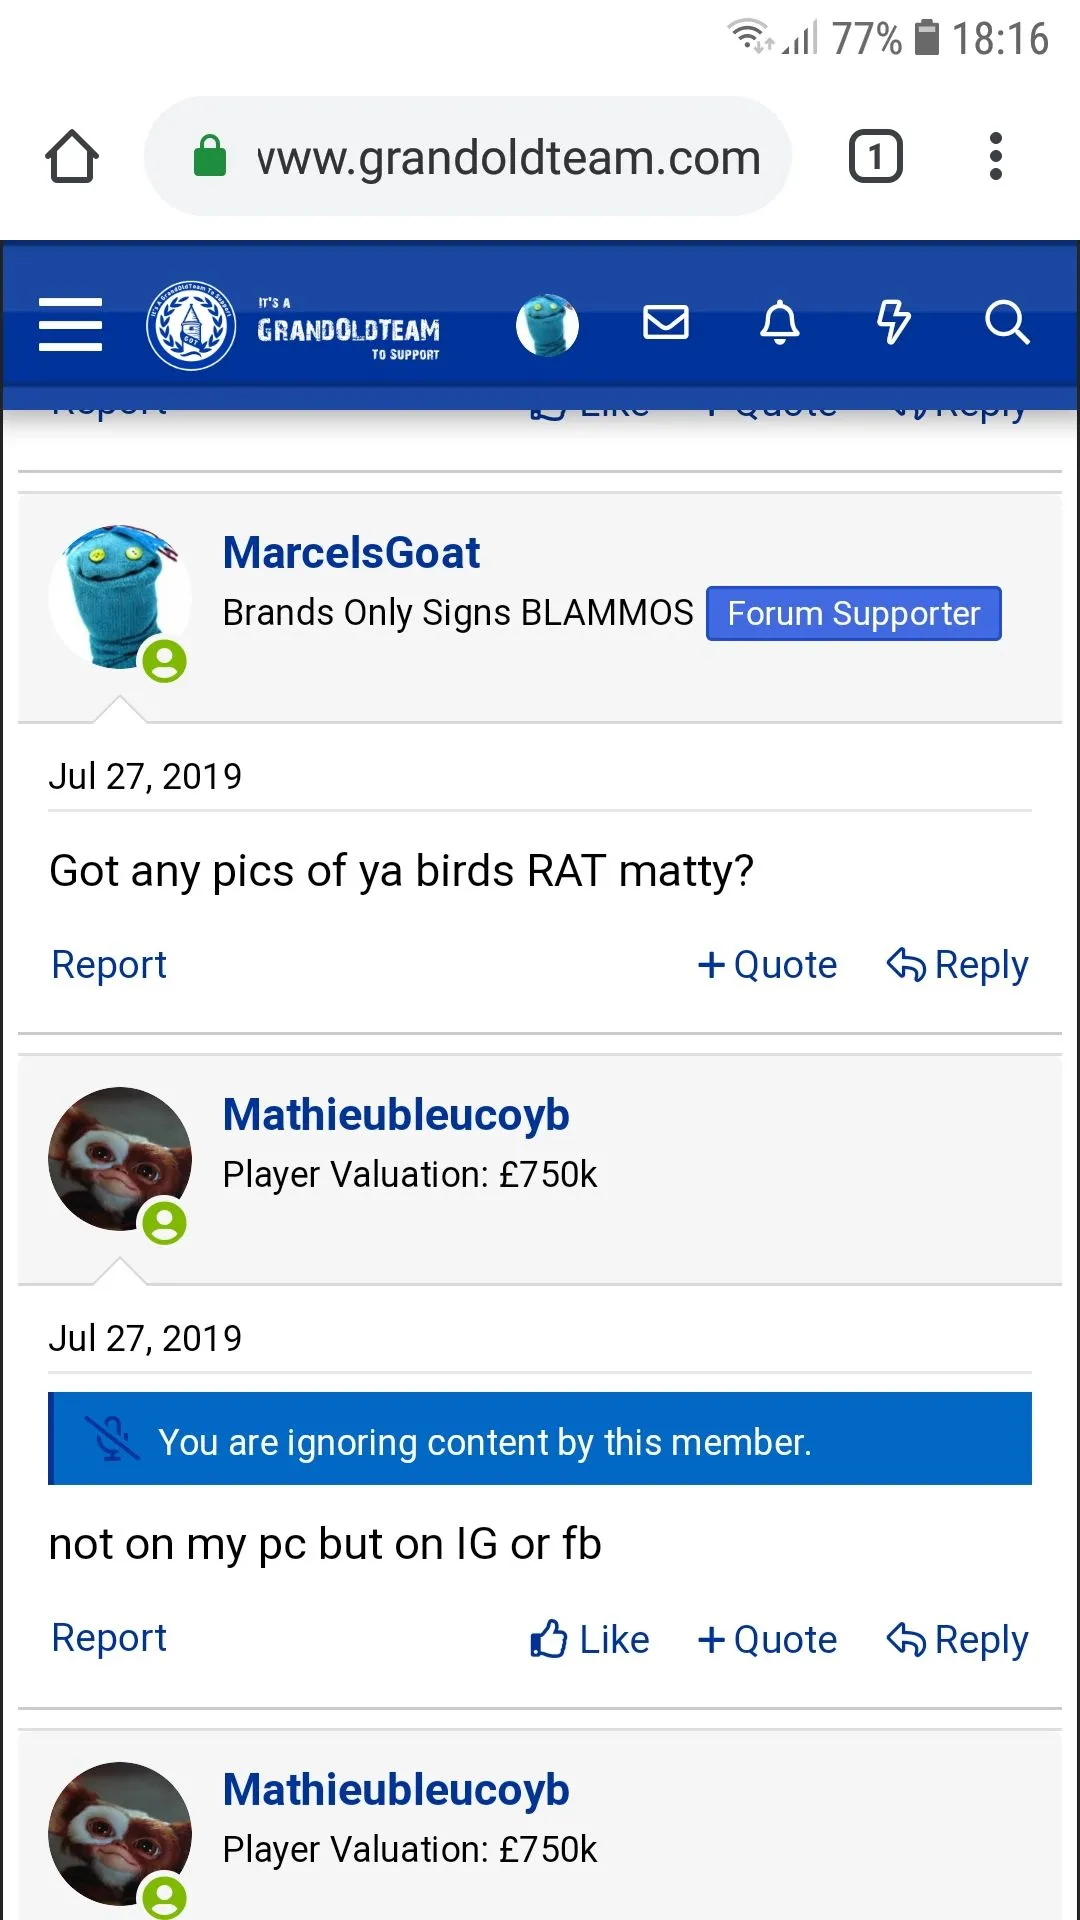Tap the gremlin avatar of the first Mathieubleucoyb post
The width and height of the screenshot is (1080, 1920).
(x=120, y=1159)
